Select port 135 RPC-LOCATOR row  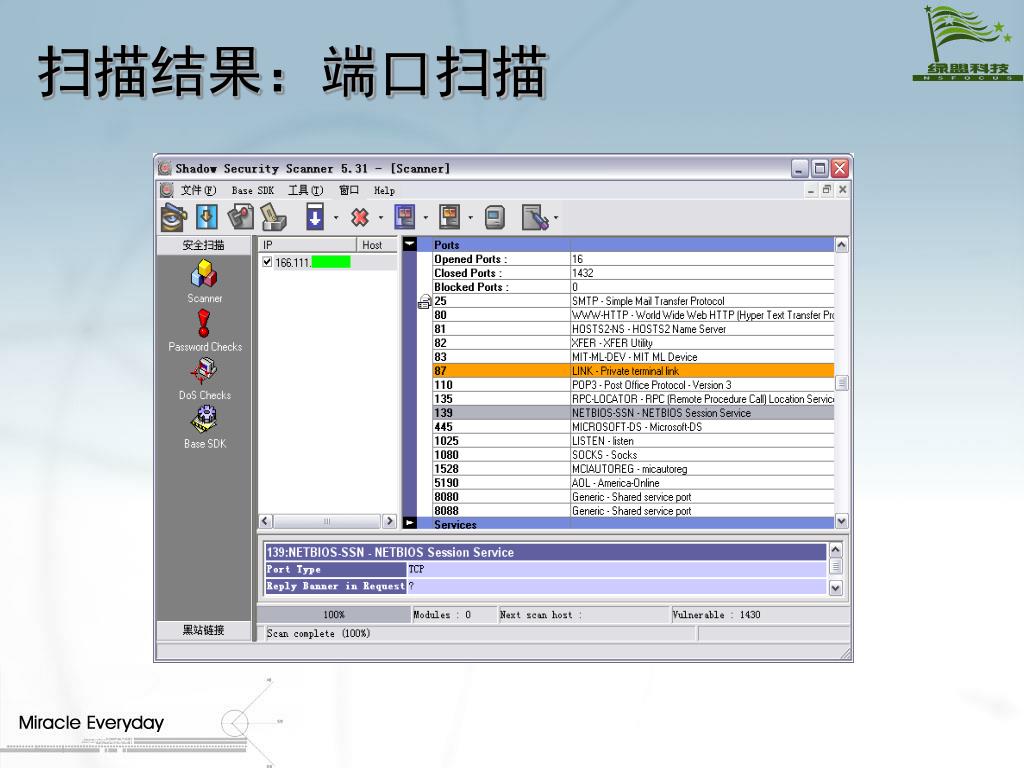tap(633, 399)
